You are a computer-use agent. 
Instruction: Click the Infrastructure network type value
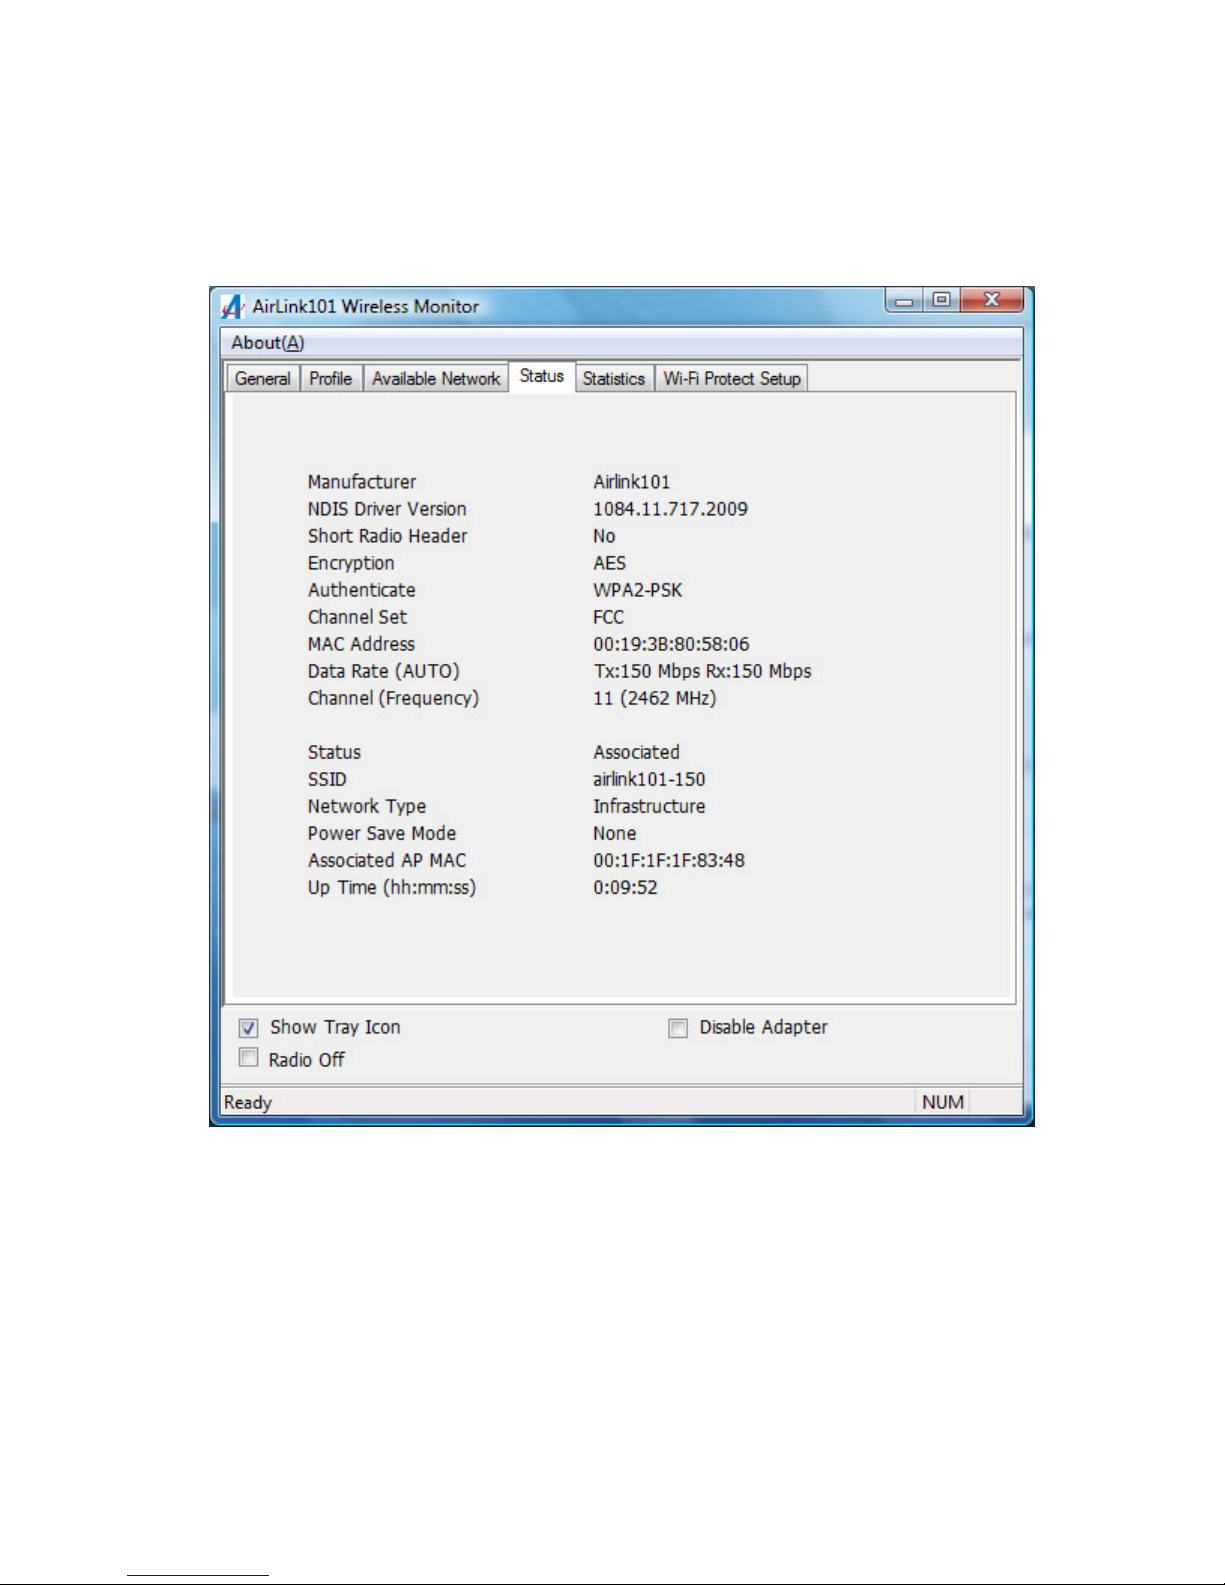click(649, 807)
